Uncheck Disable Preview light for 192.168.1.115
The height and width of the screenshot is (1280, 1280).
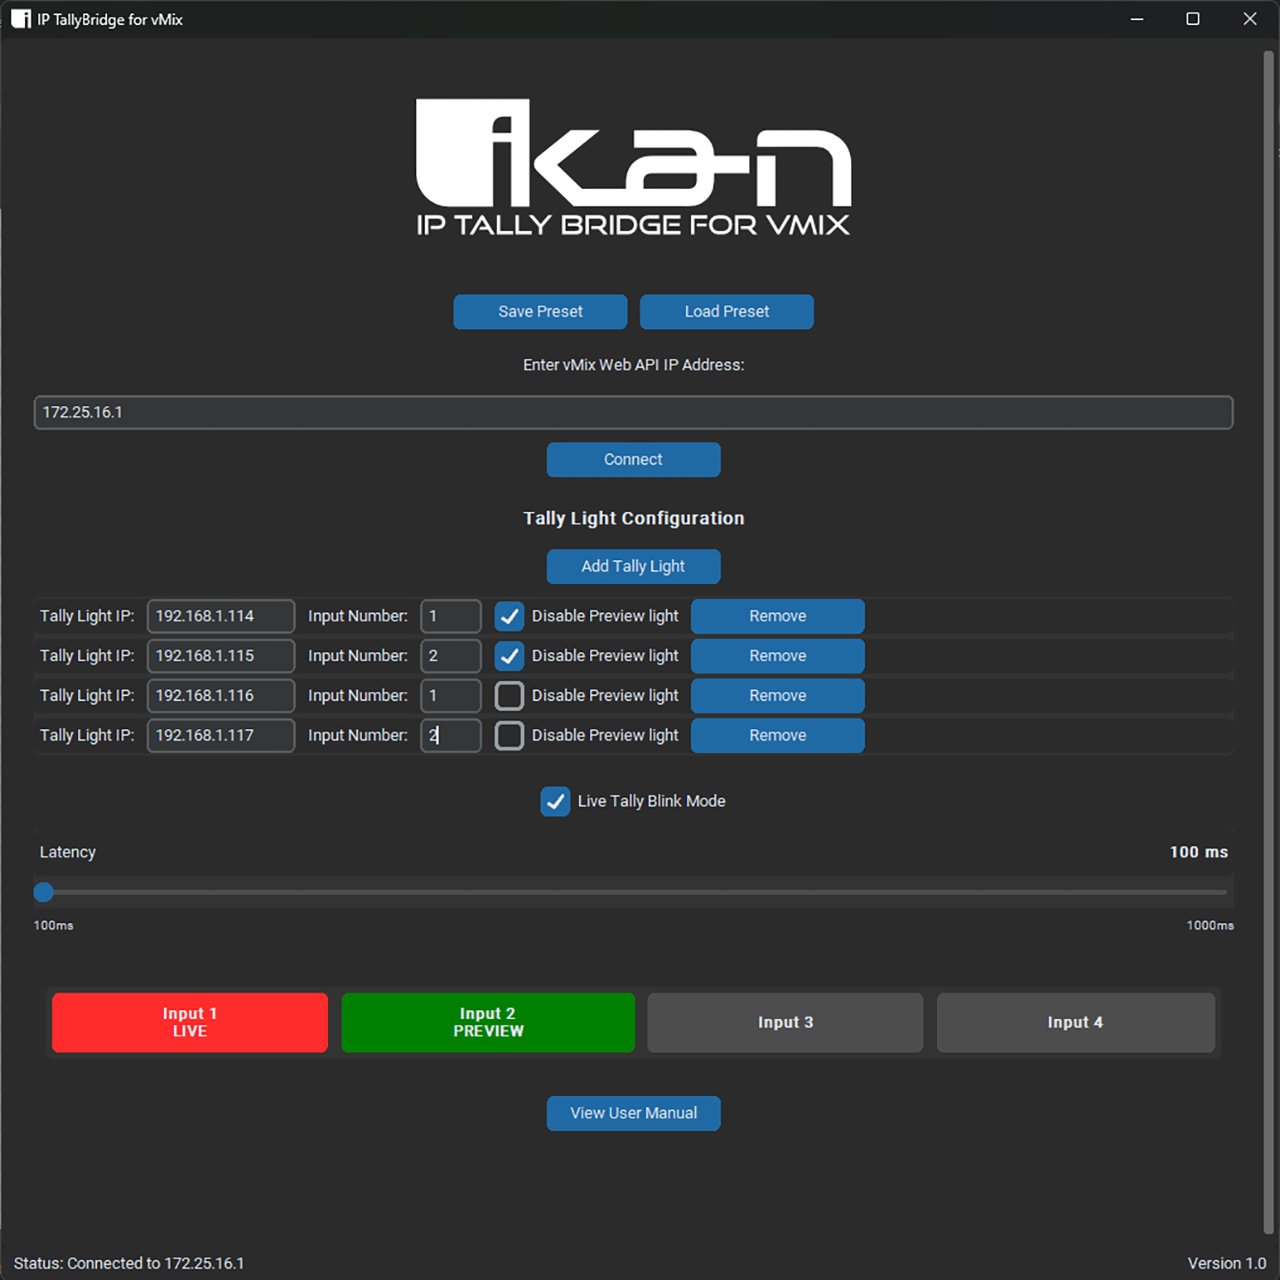(509, 656)
